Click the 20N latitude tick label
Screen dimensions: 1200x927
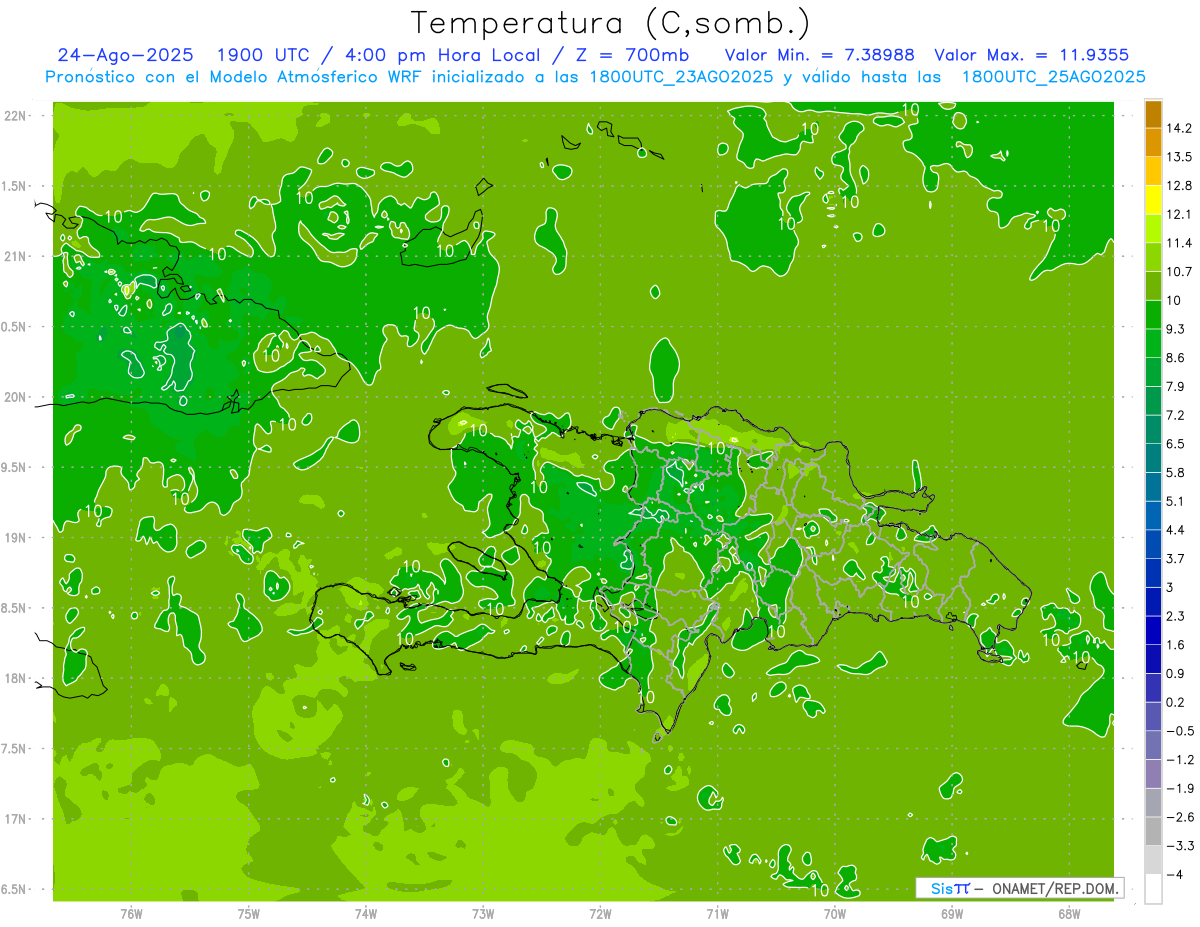click(14, 397)
